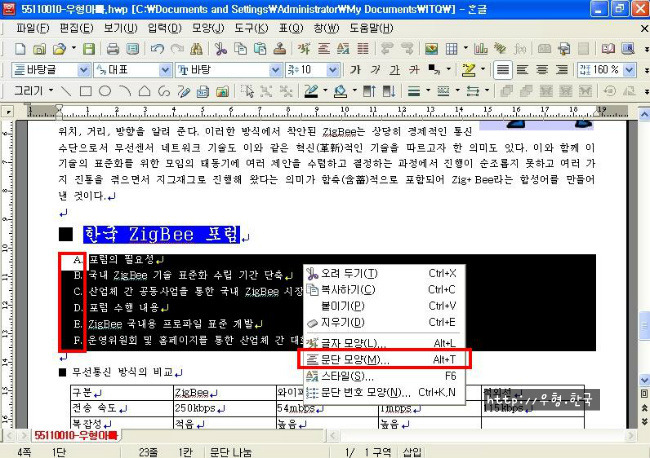Screen dimensions: 650x458
Task: Open the 편집(E) menu
Action: [x=76, y=28]
